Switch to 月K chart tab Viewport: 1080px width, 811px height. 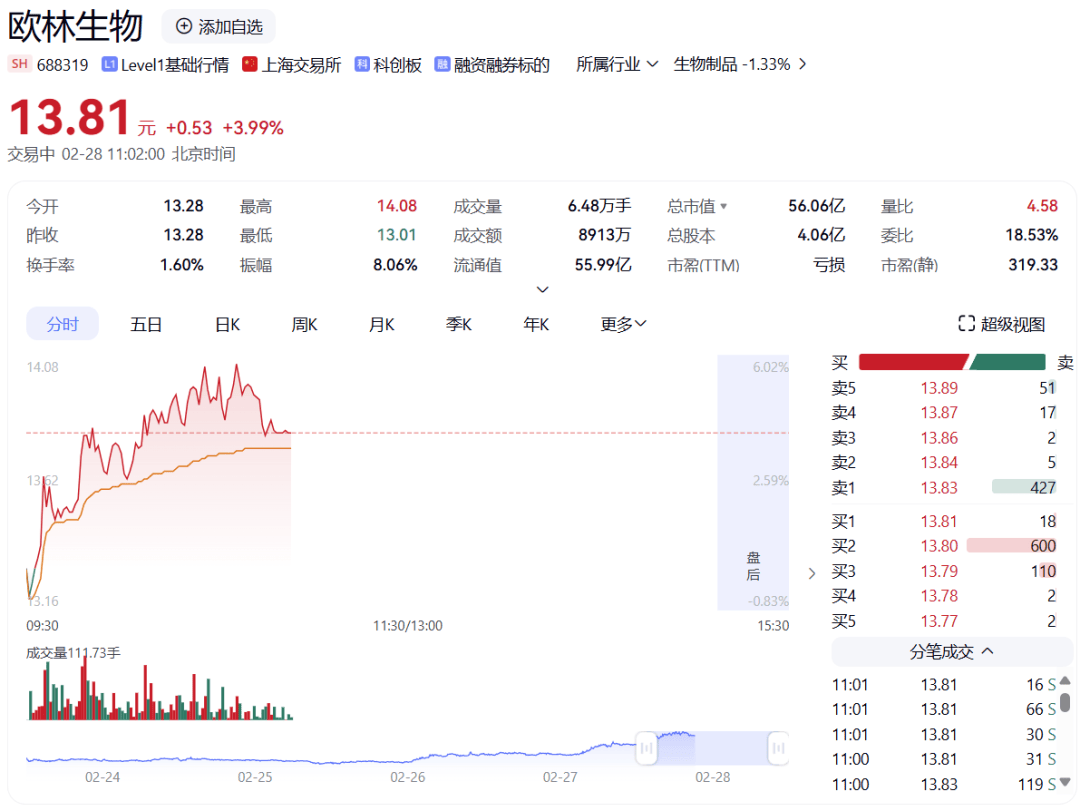pos(382,324)
